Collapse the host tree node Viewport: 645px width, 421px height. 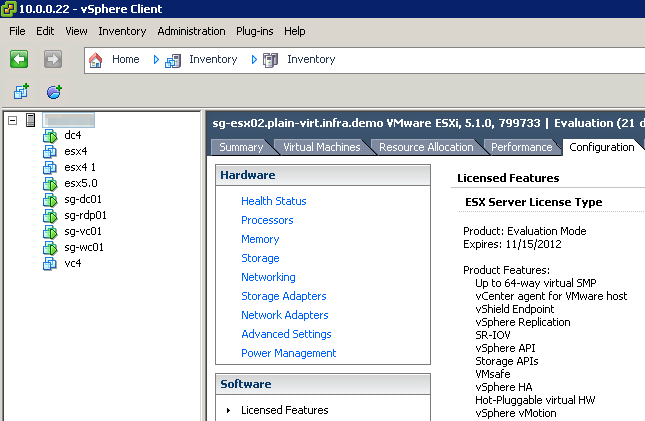pos(13,121)
